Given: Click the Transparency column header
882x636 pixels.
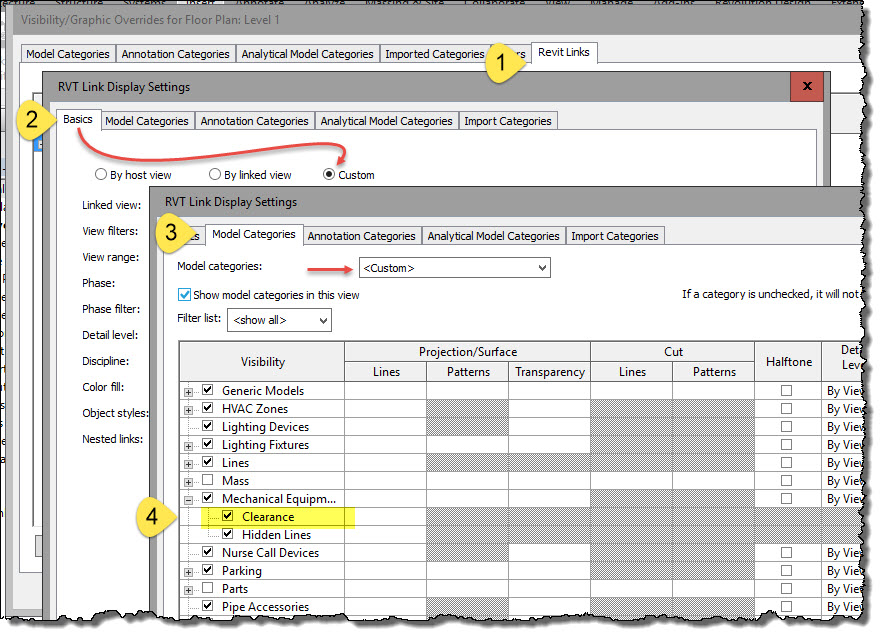Looking at the screenshot, I should (550, 372).
